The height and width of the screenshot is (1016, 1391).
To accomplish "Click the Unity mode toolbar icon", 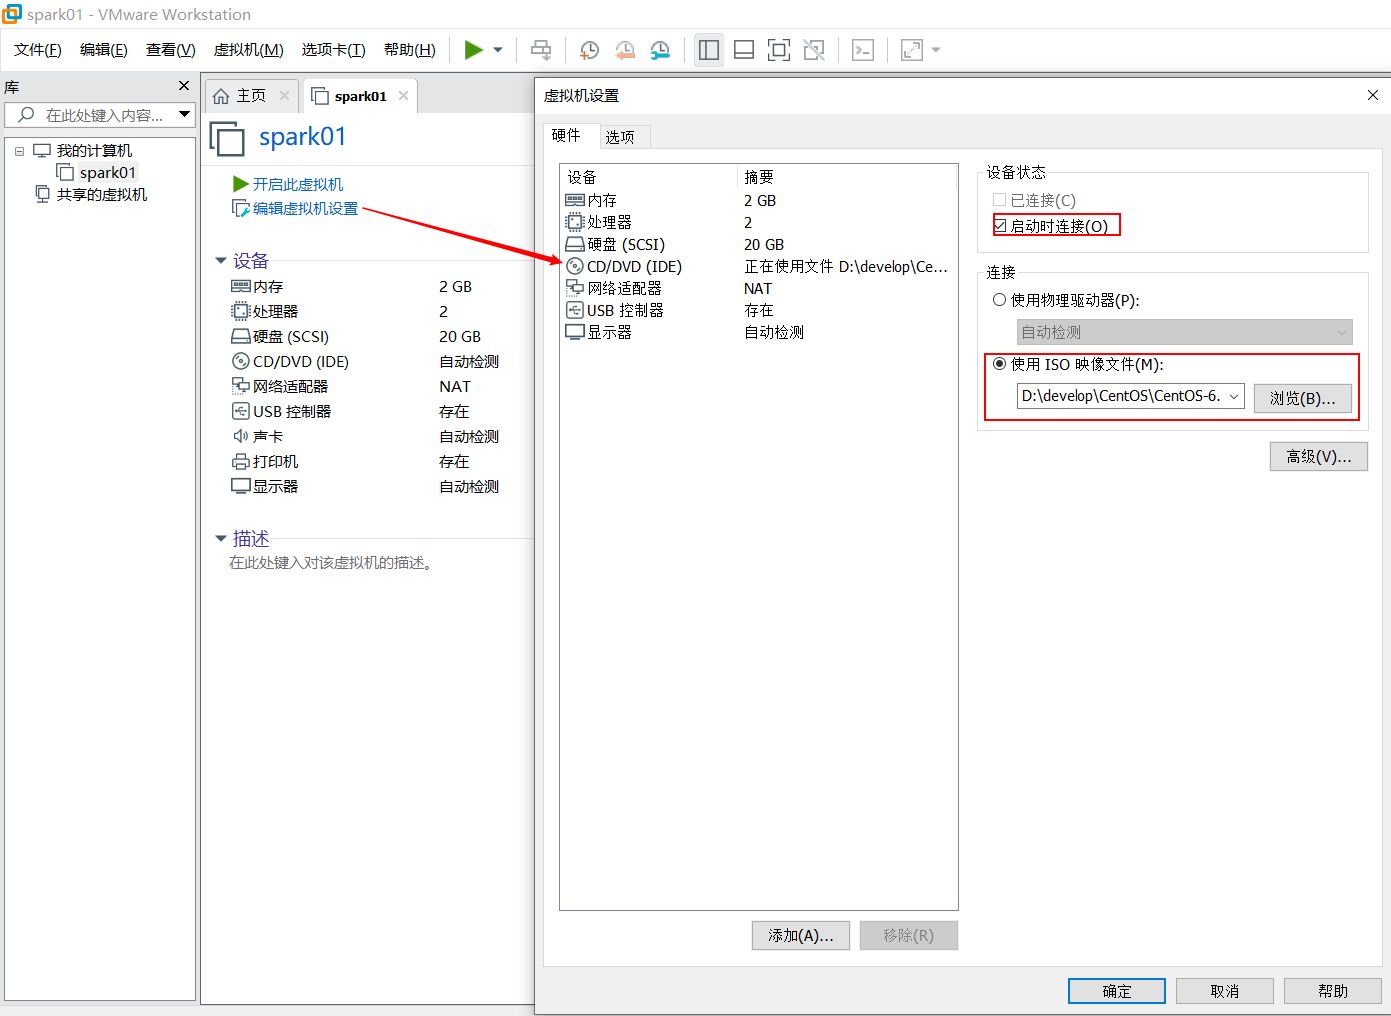I will 814,50.
